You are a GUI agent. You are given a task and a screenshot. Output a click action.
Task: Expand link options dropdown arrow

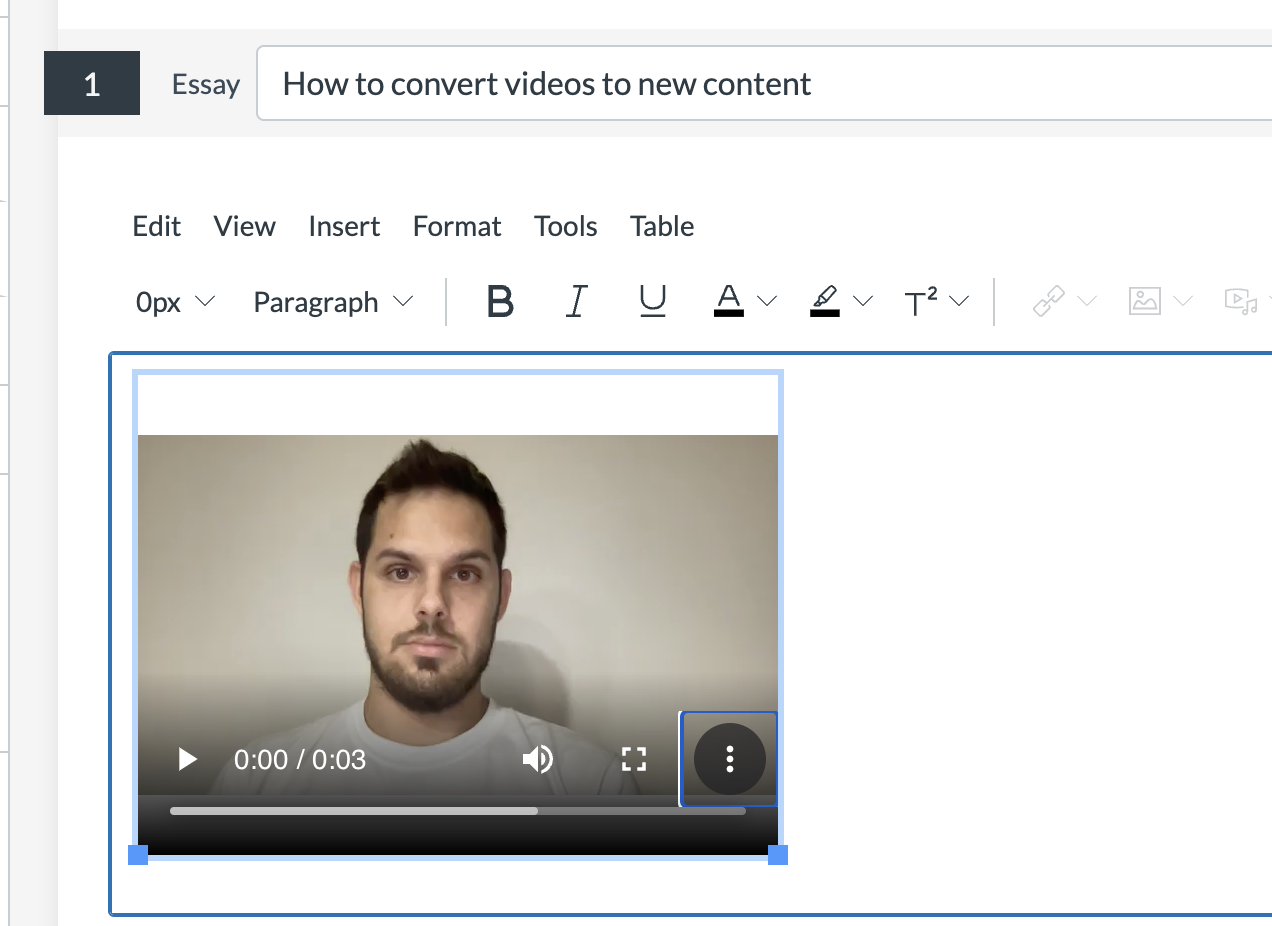click(x=1087, y=301)
